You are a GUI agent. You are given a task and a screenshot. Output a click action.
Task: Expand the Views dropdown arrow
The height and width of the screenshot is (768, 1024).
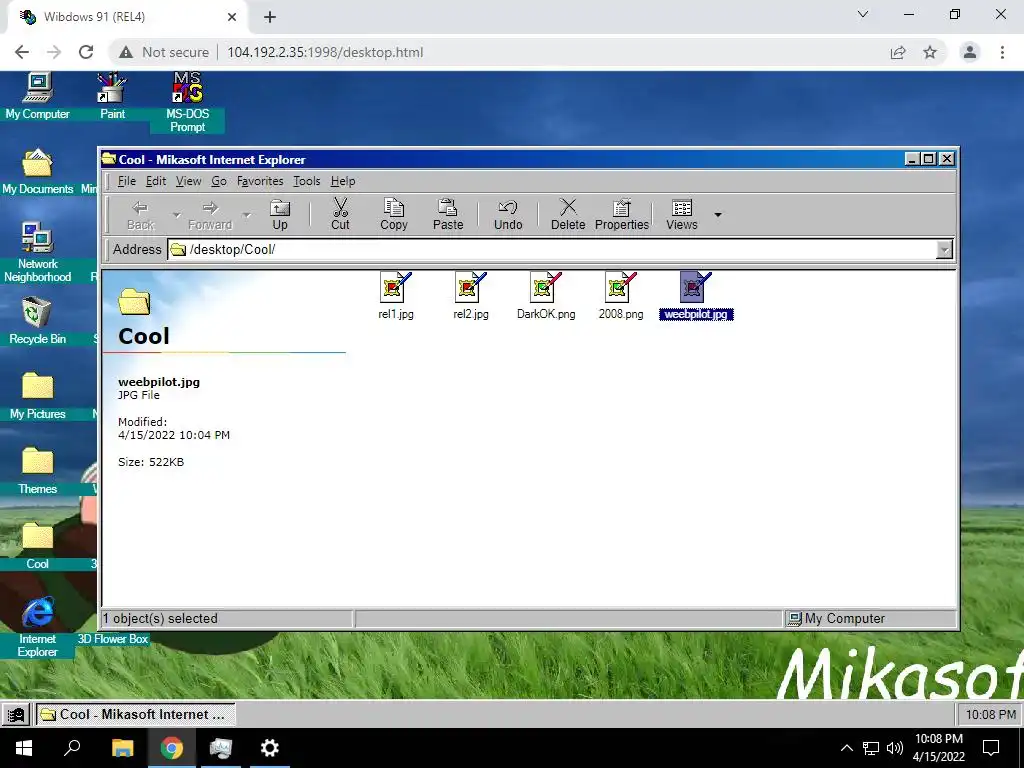[718, 215]
